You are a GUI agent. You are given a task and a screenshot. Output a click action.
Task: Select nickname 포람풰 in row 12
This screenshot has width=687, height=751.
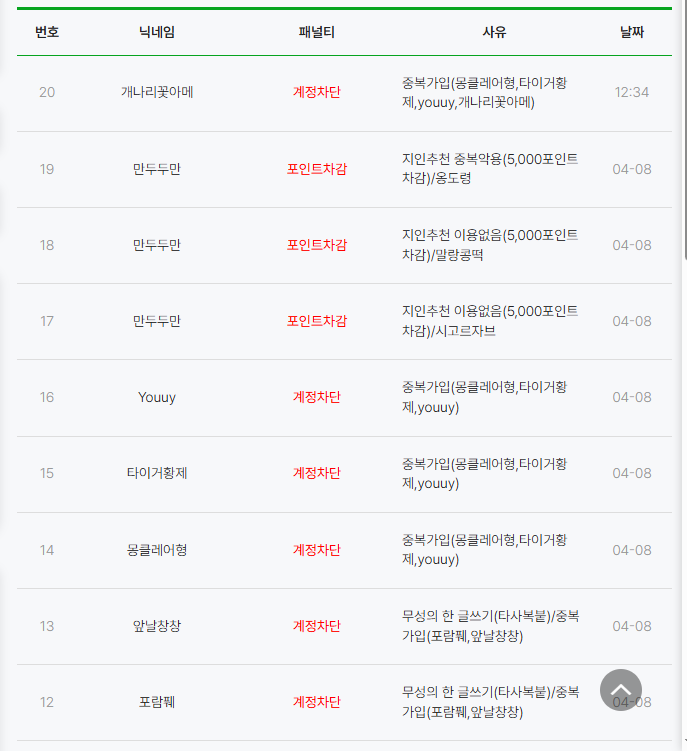click(x=157, y=702)
